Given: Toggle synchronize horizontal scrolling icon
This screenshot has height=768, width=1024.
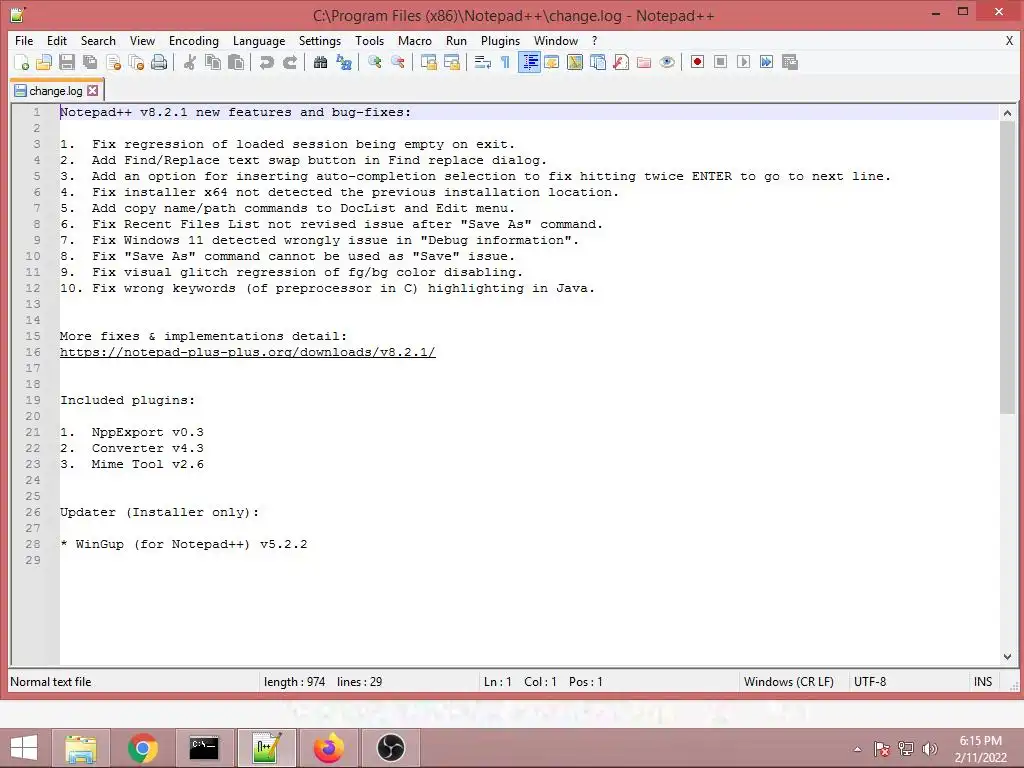Looking at the screenshot, I should pyautogui.click(x=451, y=63).
